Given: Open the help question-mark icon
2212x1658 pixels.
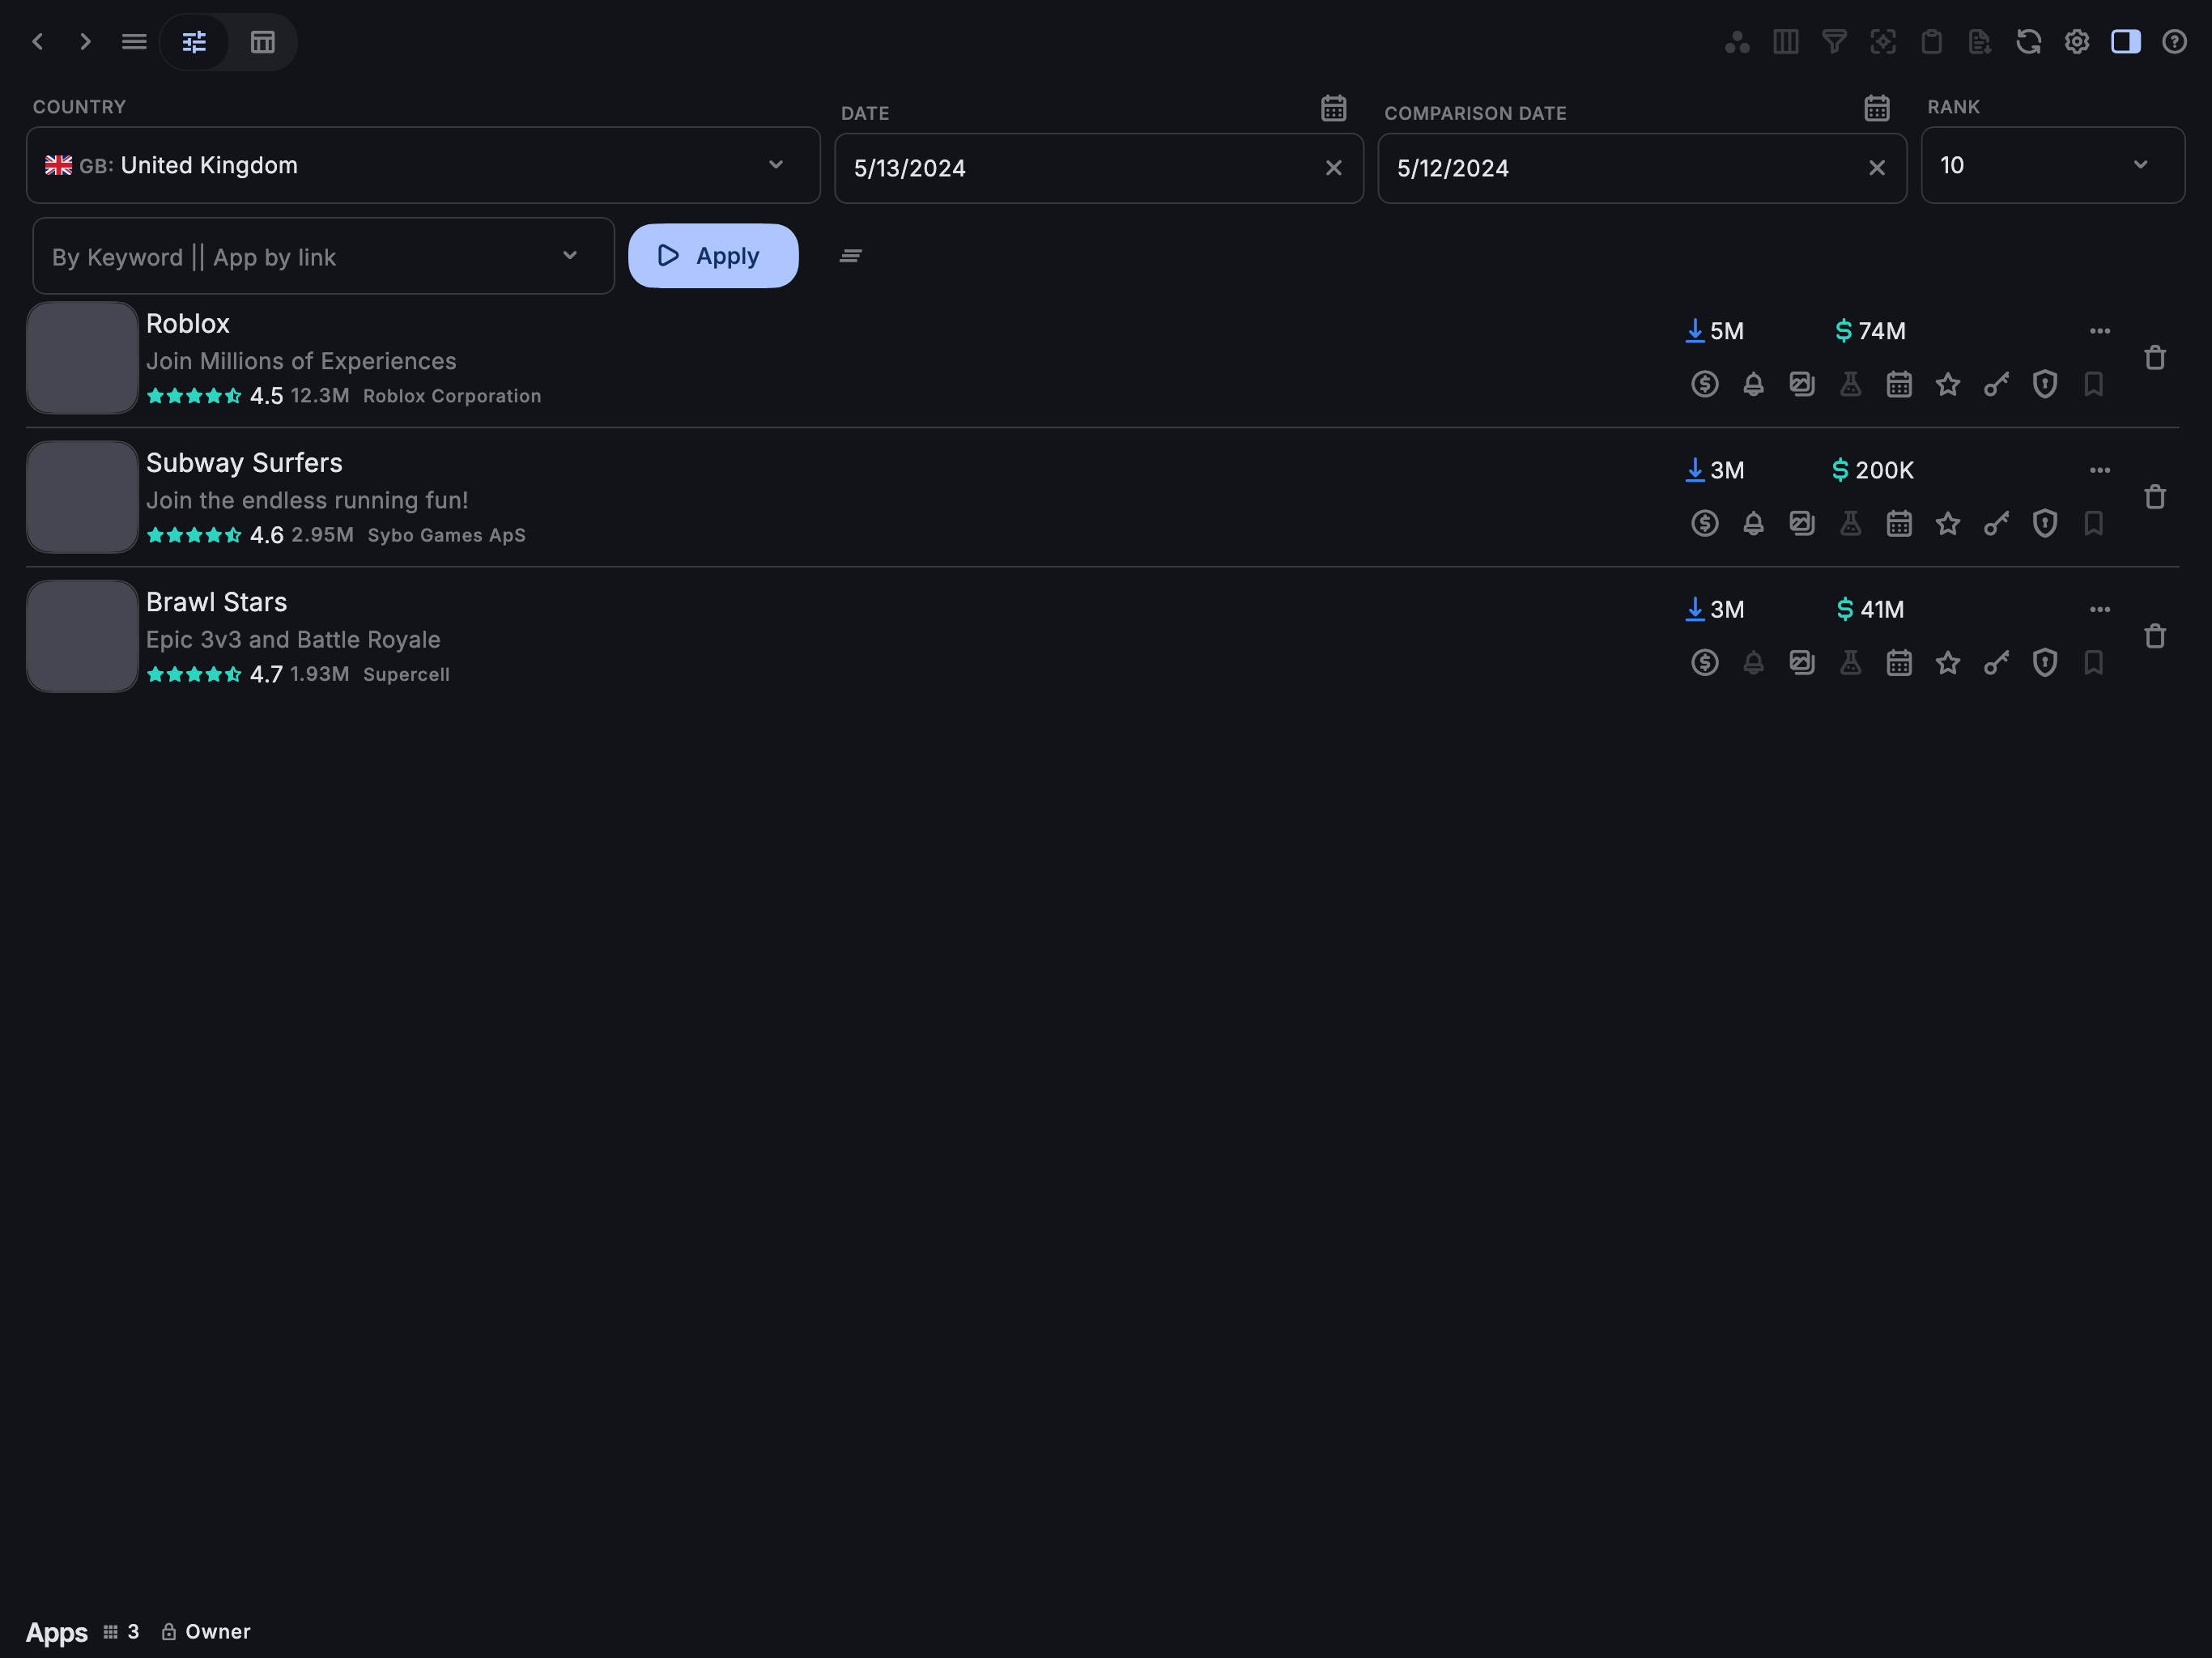Looking at the screenshot, I should pos(2174,42).
